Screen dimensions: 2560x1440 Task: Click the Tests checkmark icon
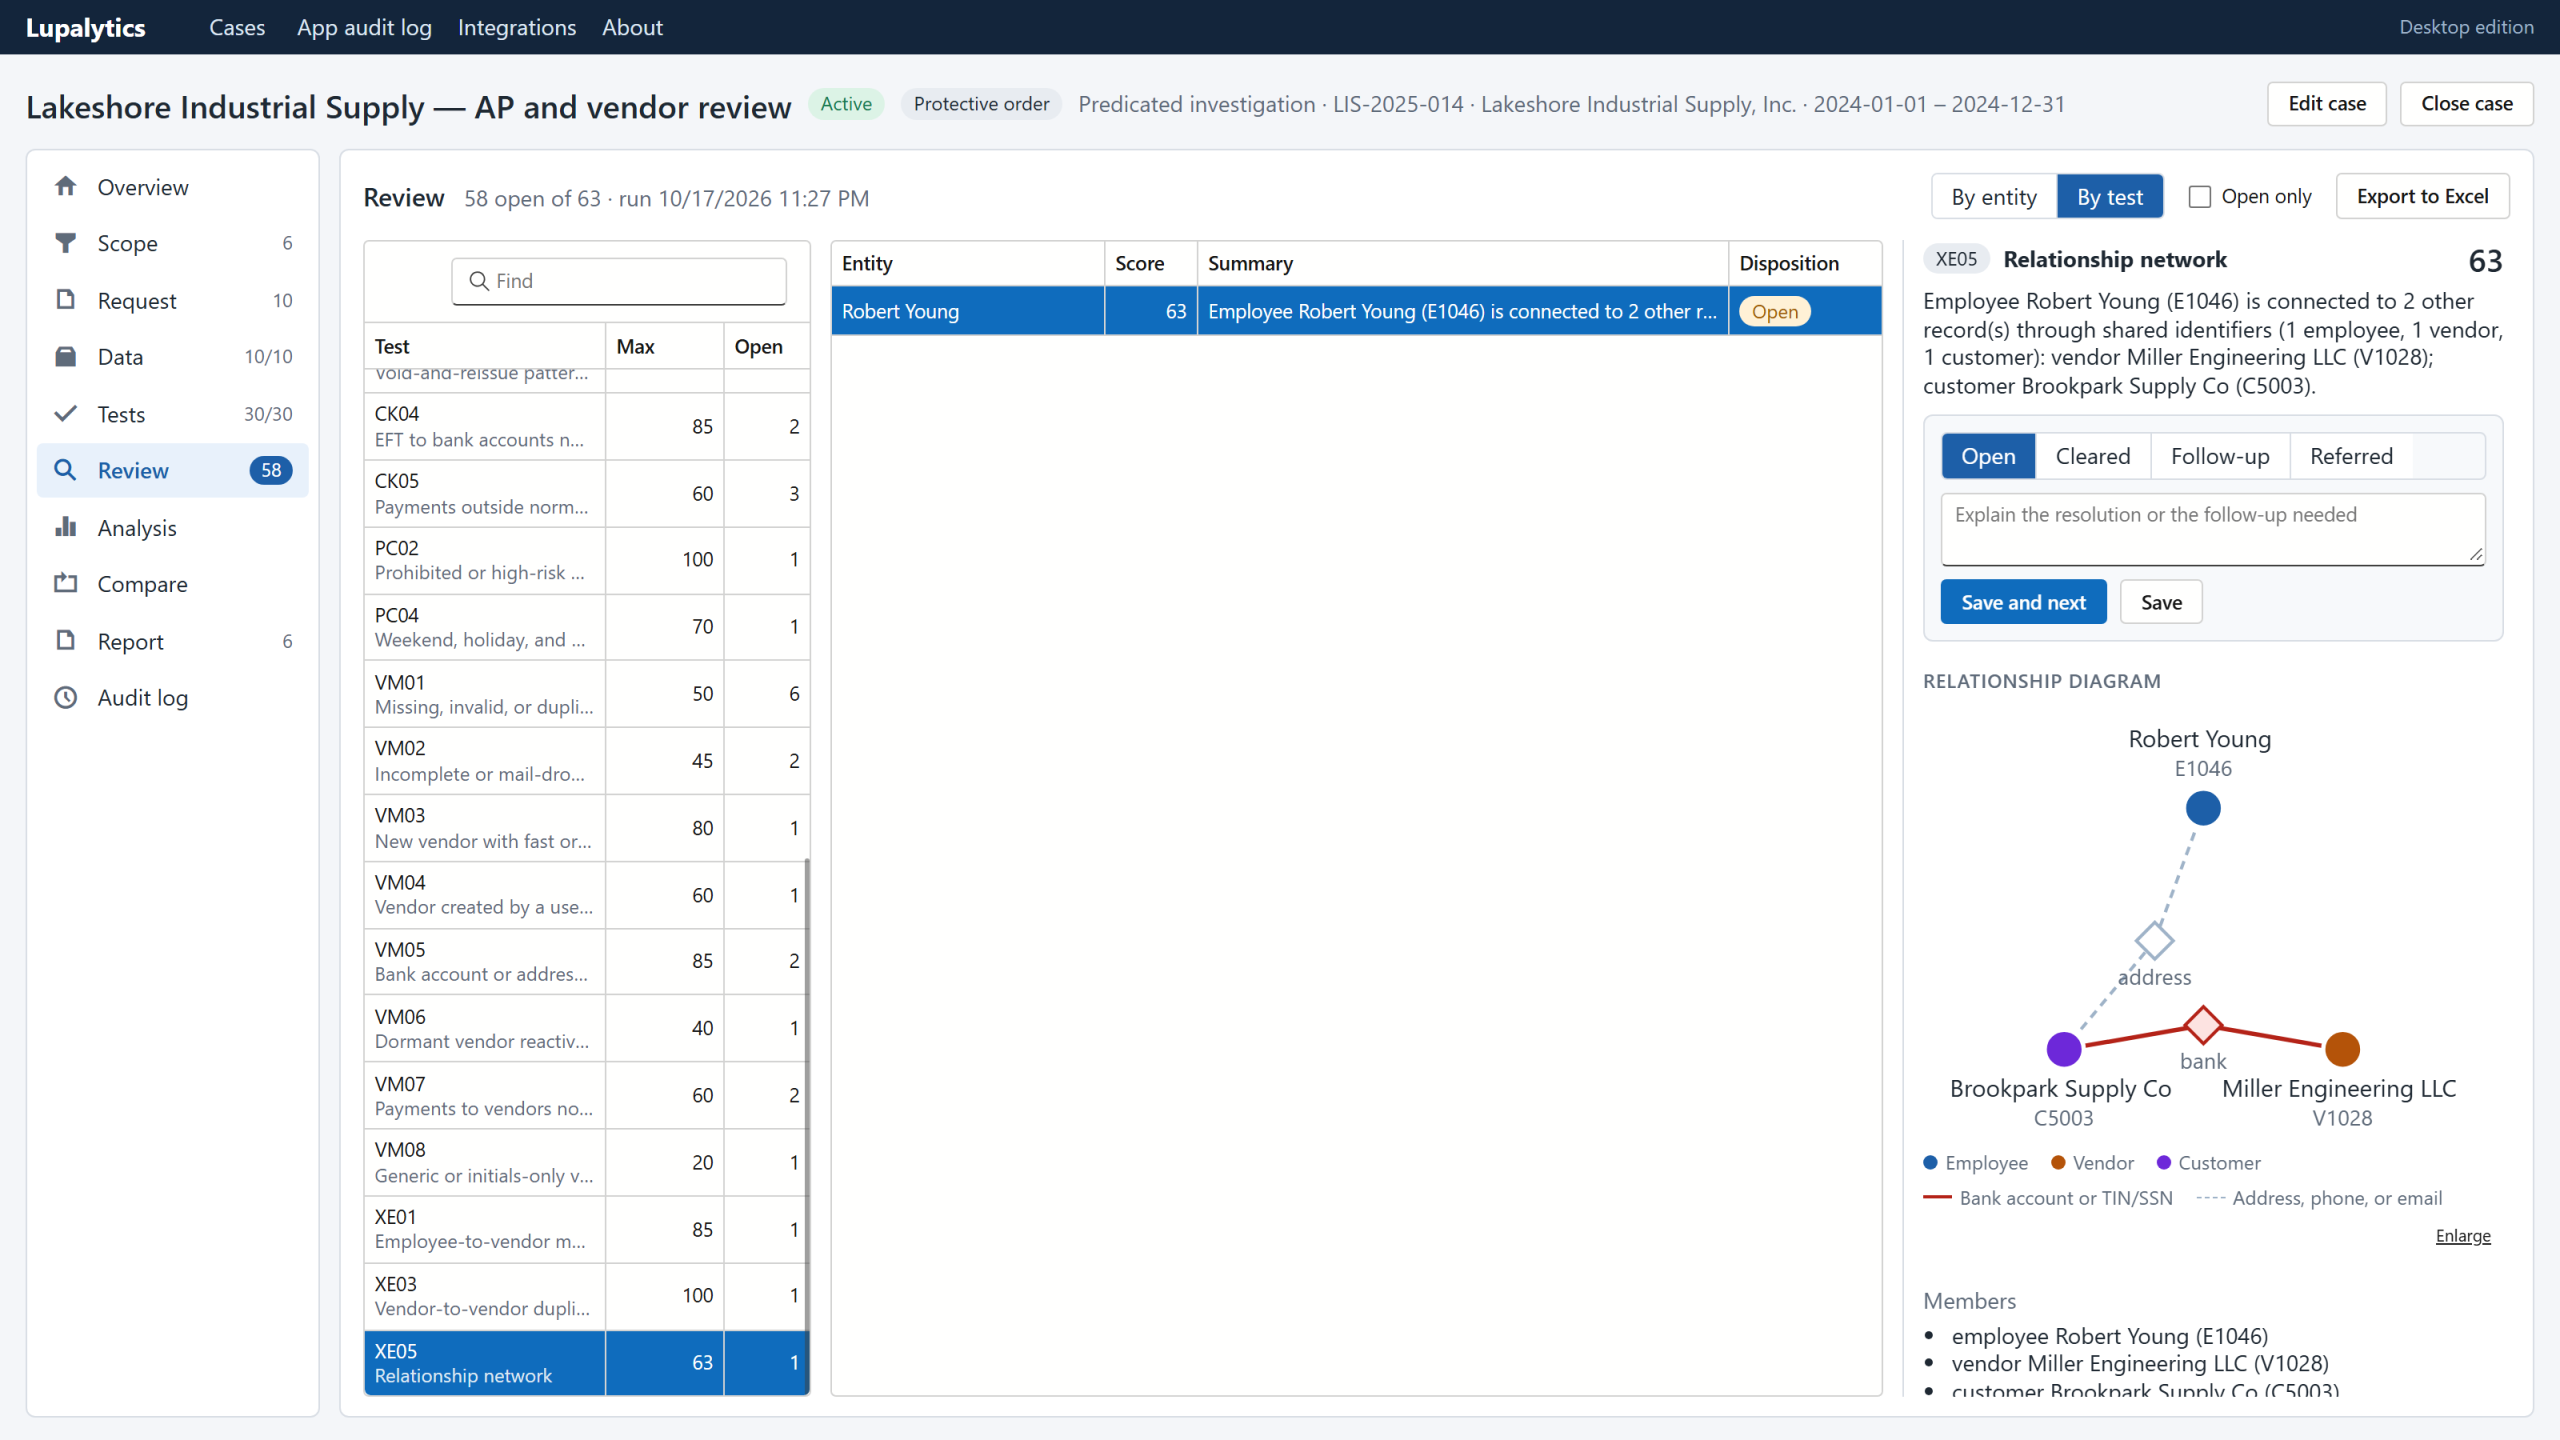(x=66, y=414)
